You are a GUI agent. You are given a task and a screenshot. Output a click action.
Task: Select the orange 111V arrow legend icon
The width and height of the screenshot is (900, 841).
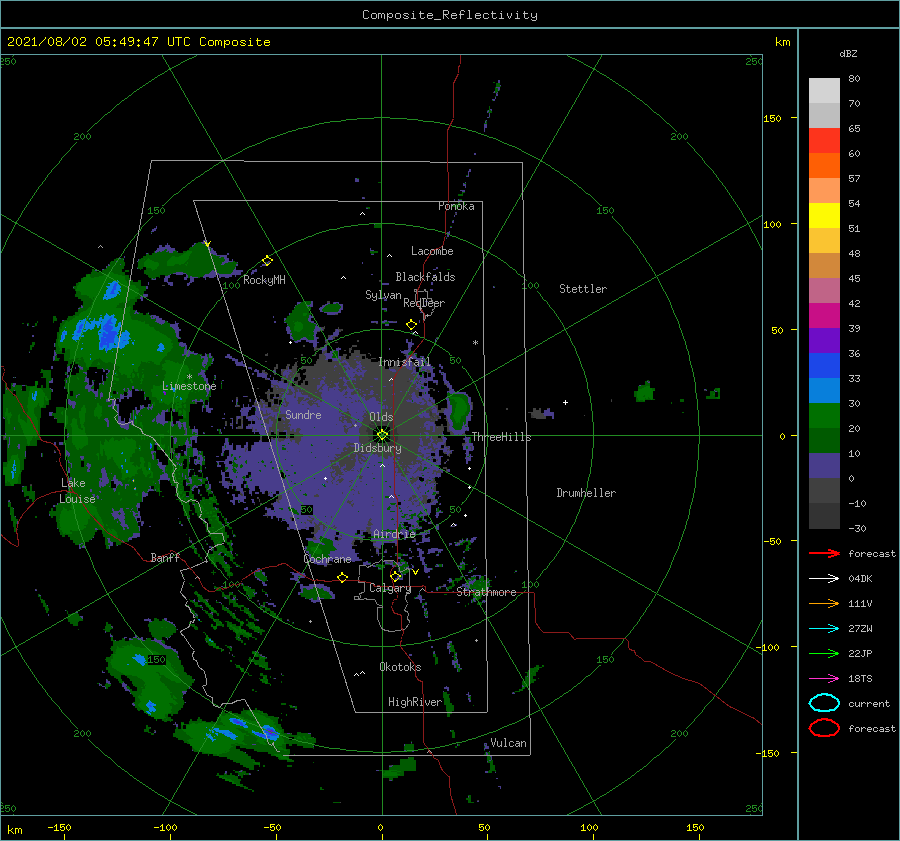click(x=824, y=603)
